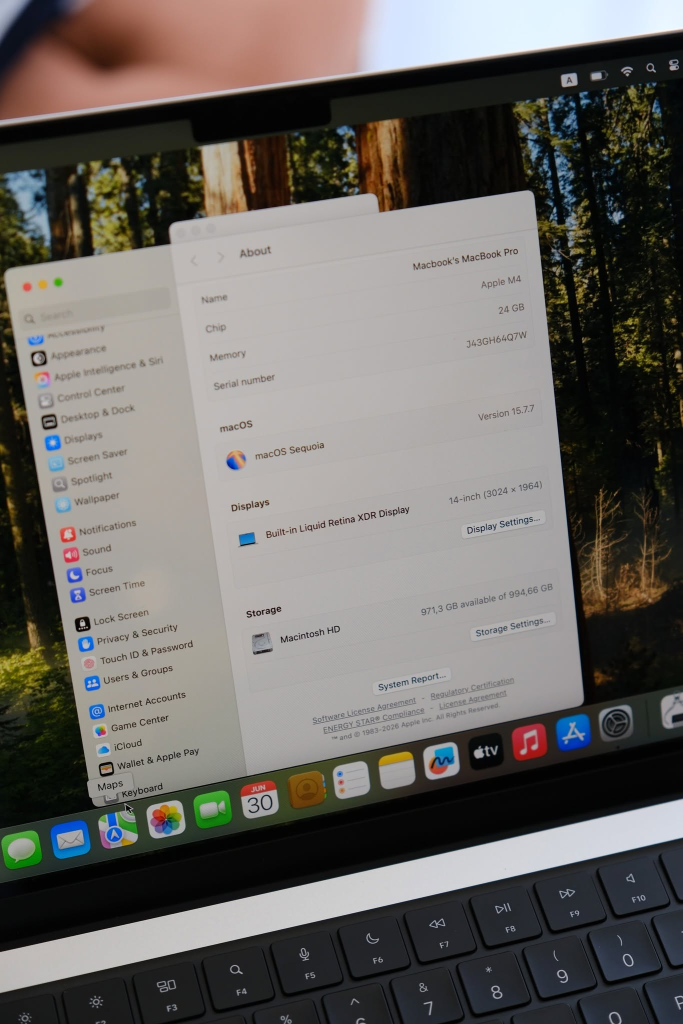Open the Mail app in the Dock
The width and height of the screenshot is (683, 1024).
click(70, 840)
